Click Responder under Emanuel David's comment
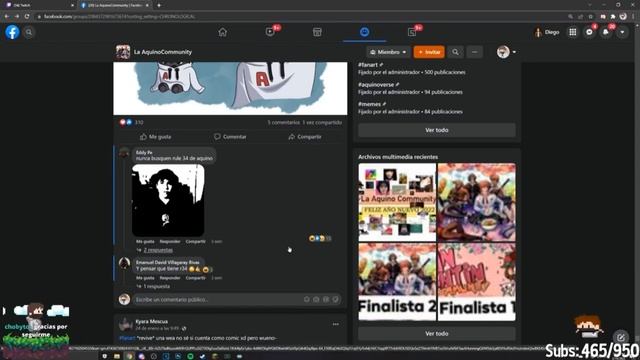 click(170, 278)
